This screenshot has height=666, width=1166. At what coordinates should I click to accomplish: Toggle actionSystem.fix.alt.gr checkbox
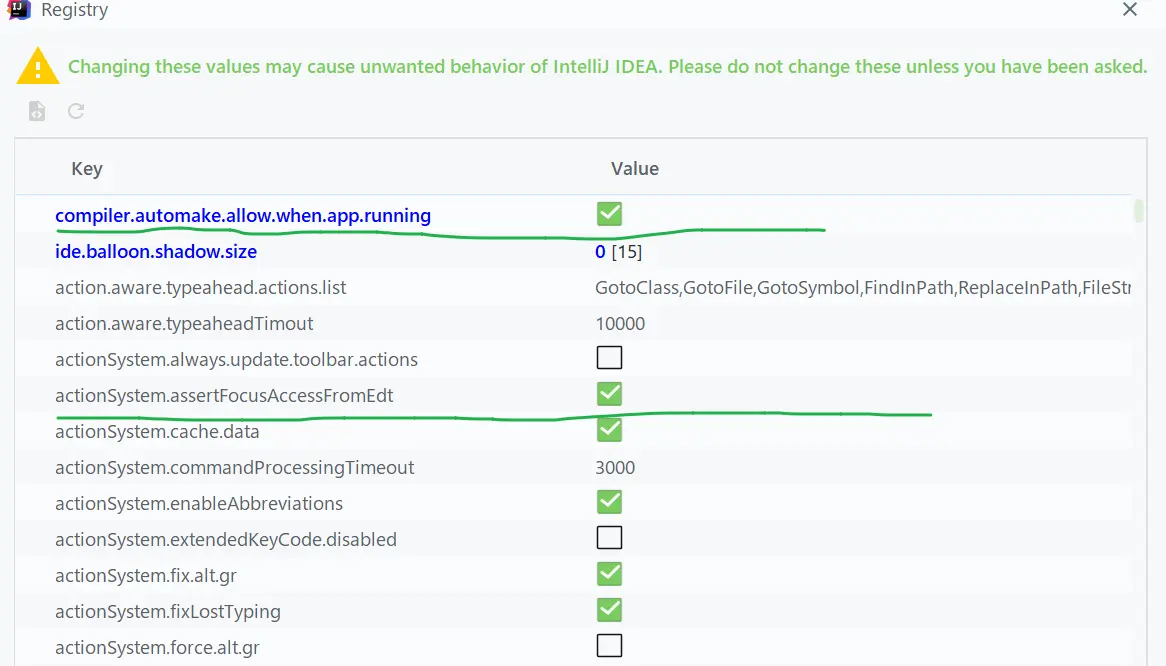tap(609, 574)
